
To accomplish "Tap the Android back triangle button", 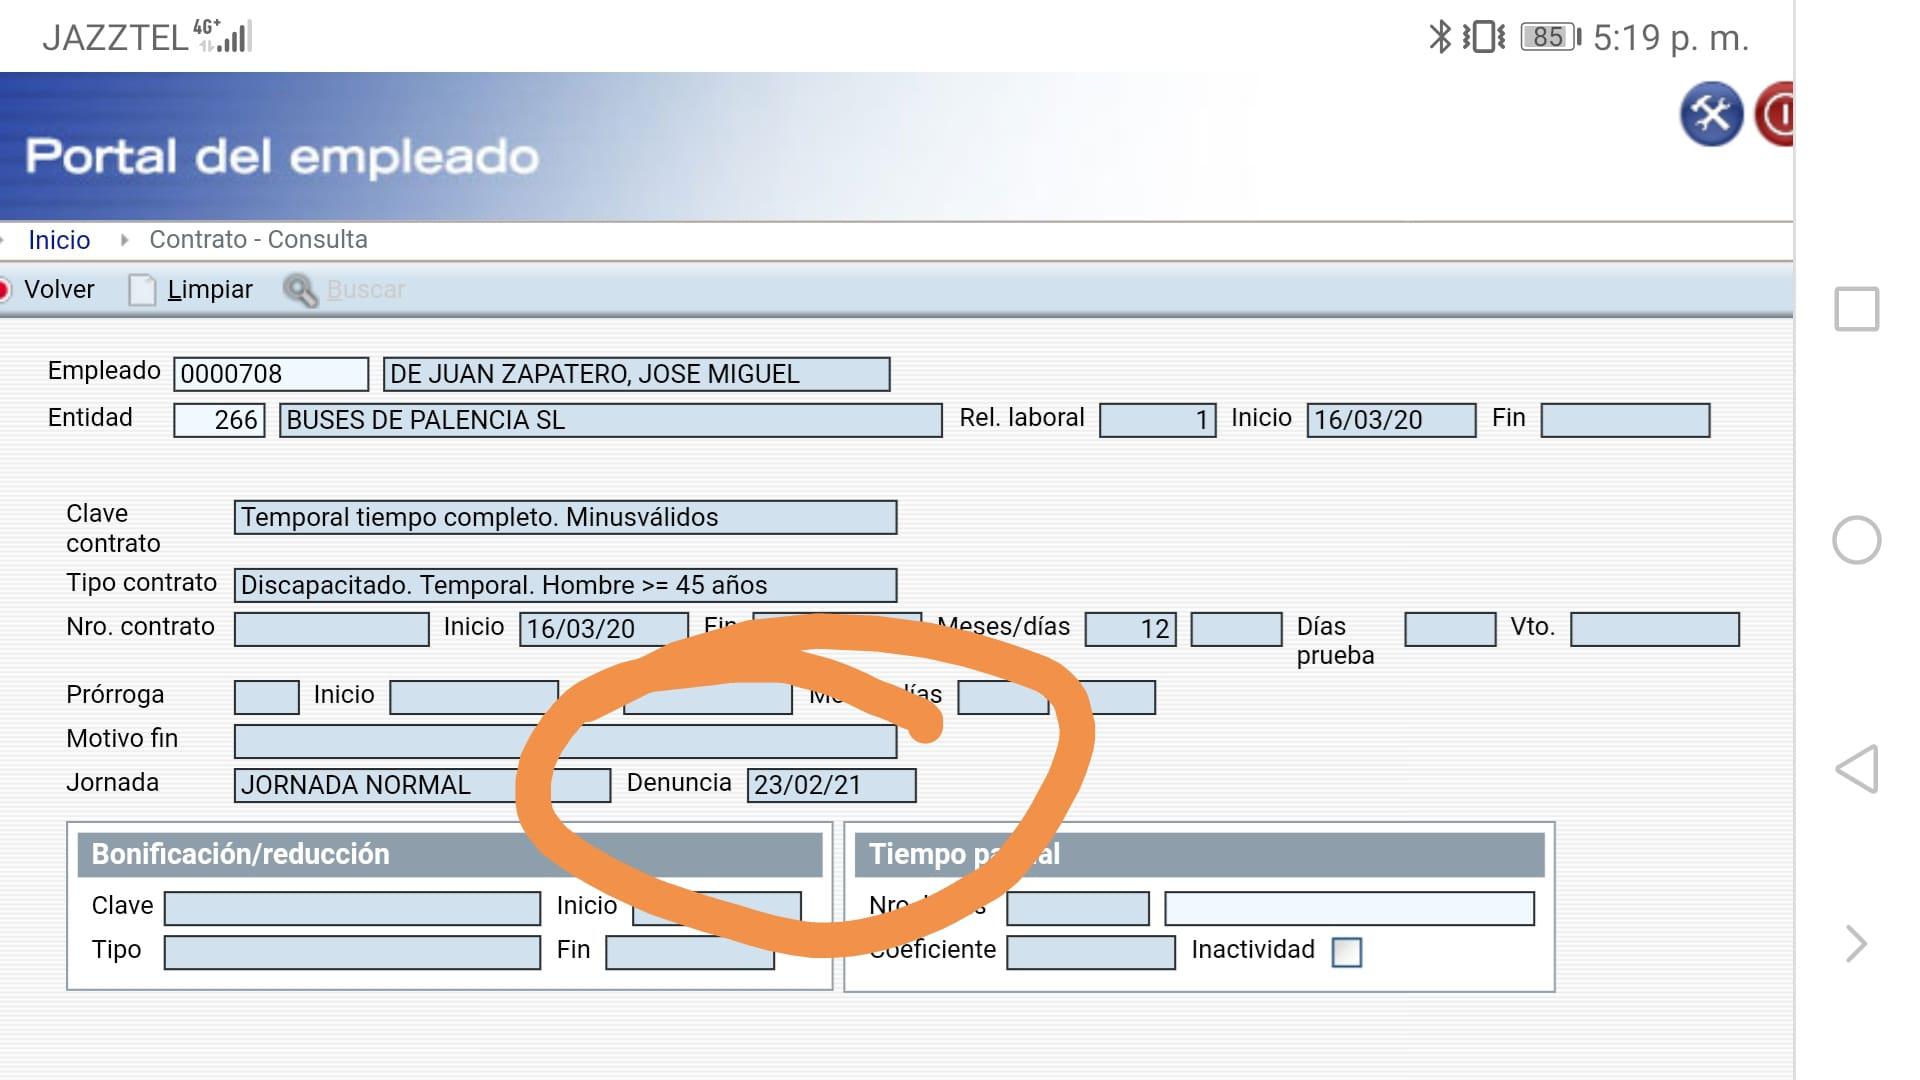I will click(x=1856, y=769).
